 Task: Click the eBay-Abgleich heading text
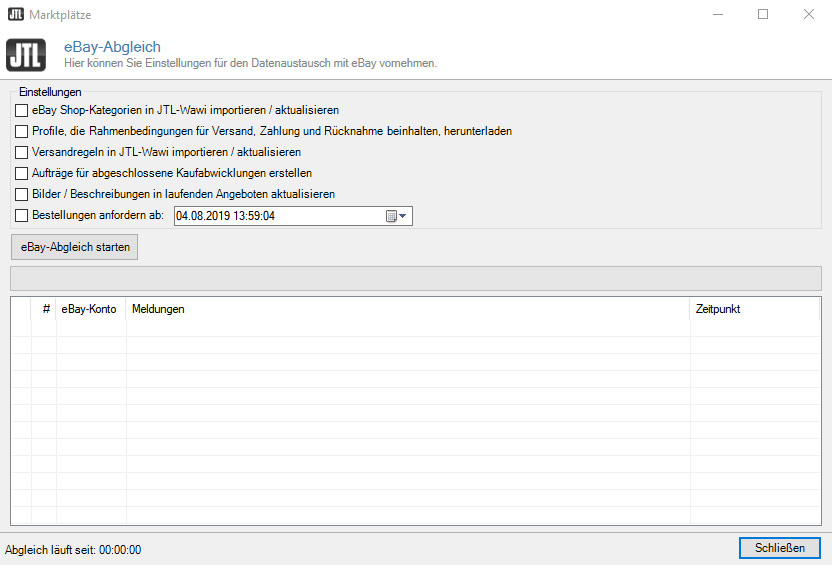(112, 47)
